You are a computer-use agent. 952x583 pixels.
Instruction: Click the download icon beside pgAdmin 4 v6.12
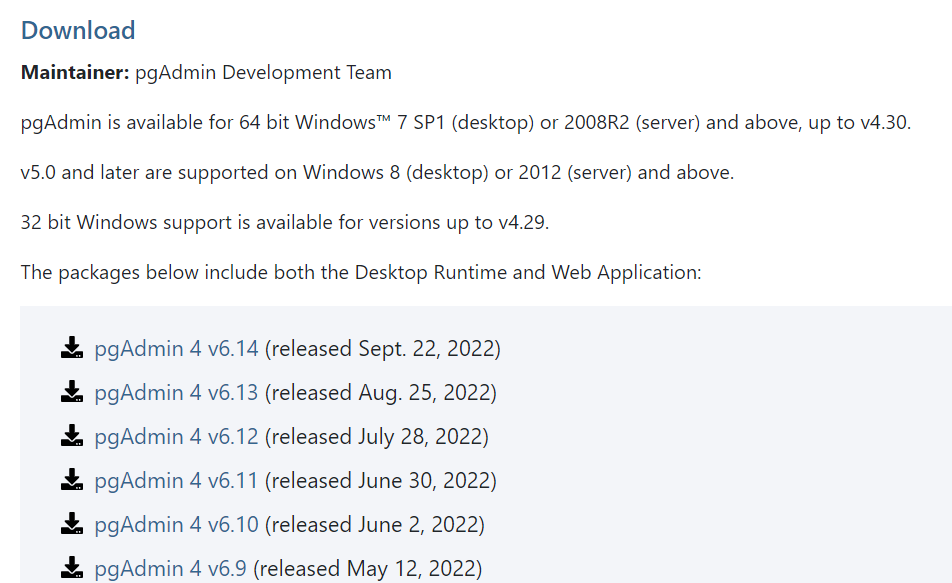(71, 436)
